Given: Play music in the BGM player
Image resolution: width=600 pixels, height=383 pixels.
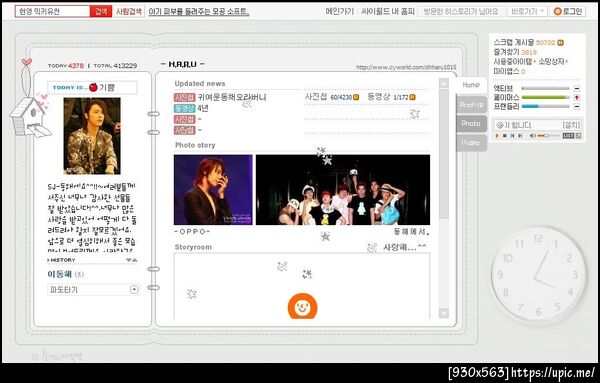Looking at the screenshot, I should 497,135.
